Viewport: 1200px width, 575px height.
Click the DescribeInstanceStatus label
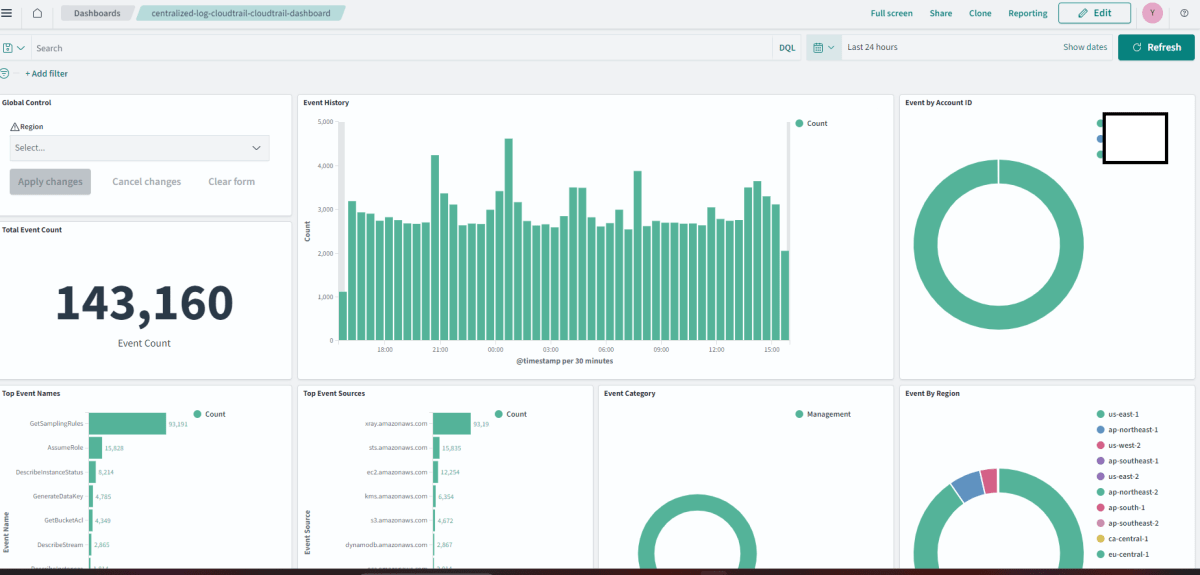tap(50, 471)
